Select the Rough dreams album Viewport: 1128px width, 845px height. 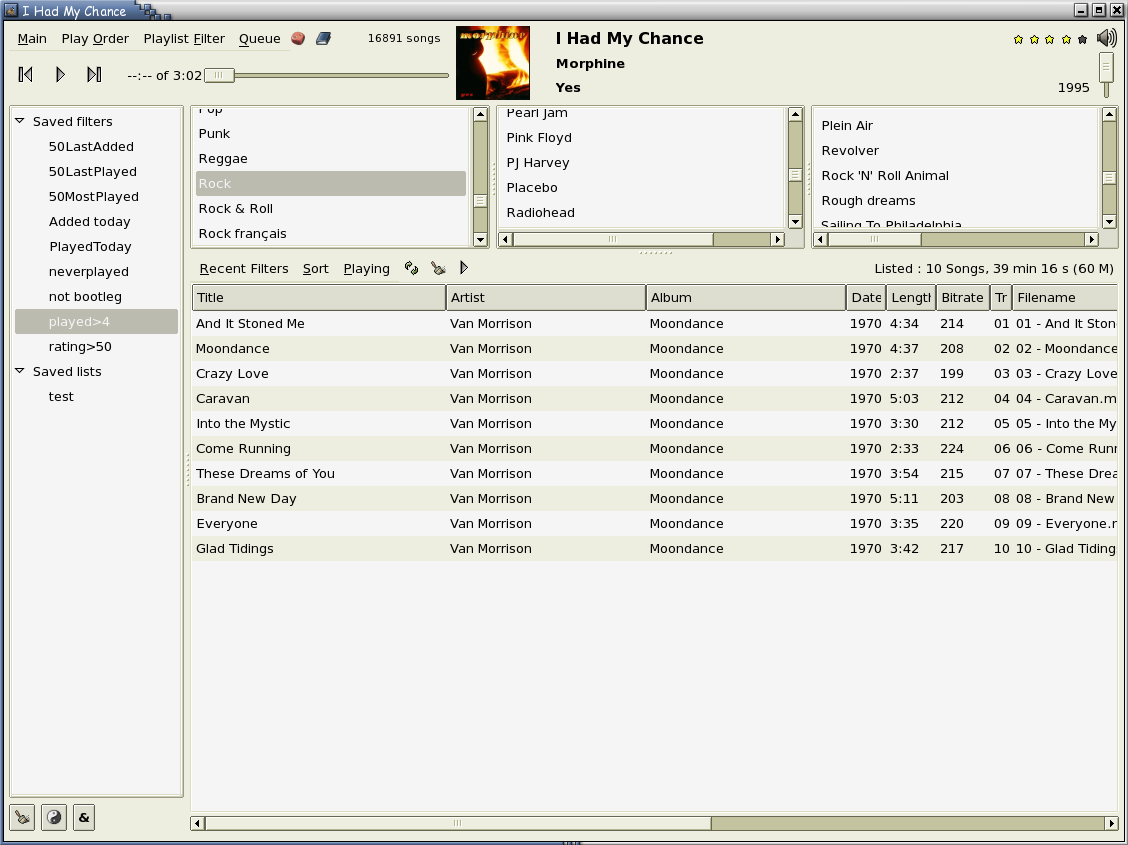(x=958, y=201)
